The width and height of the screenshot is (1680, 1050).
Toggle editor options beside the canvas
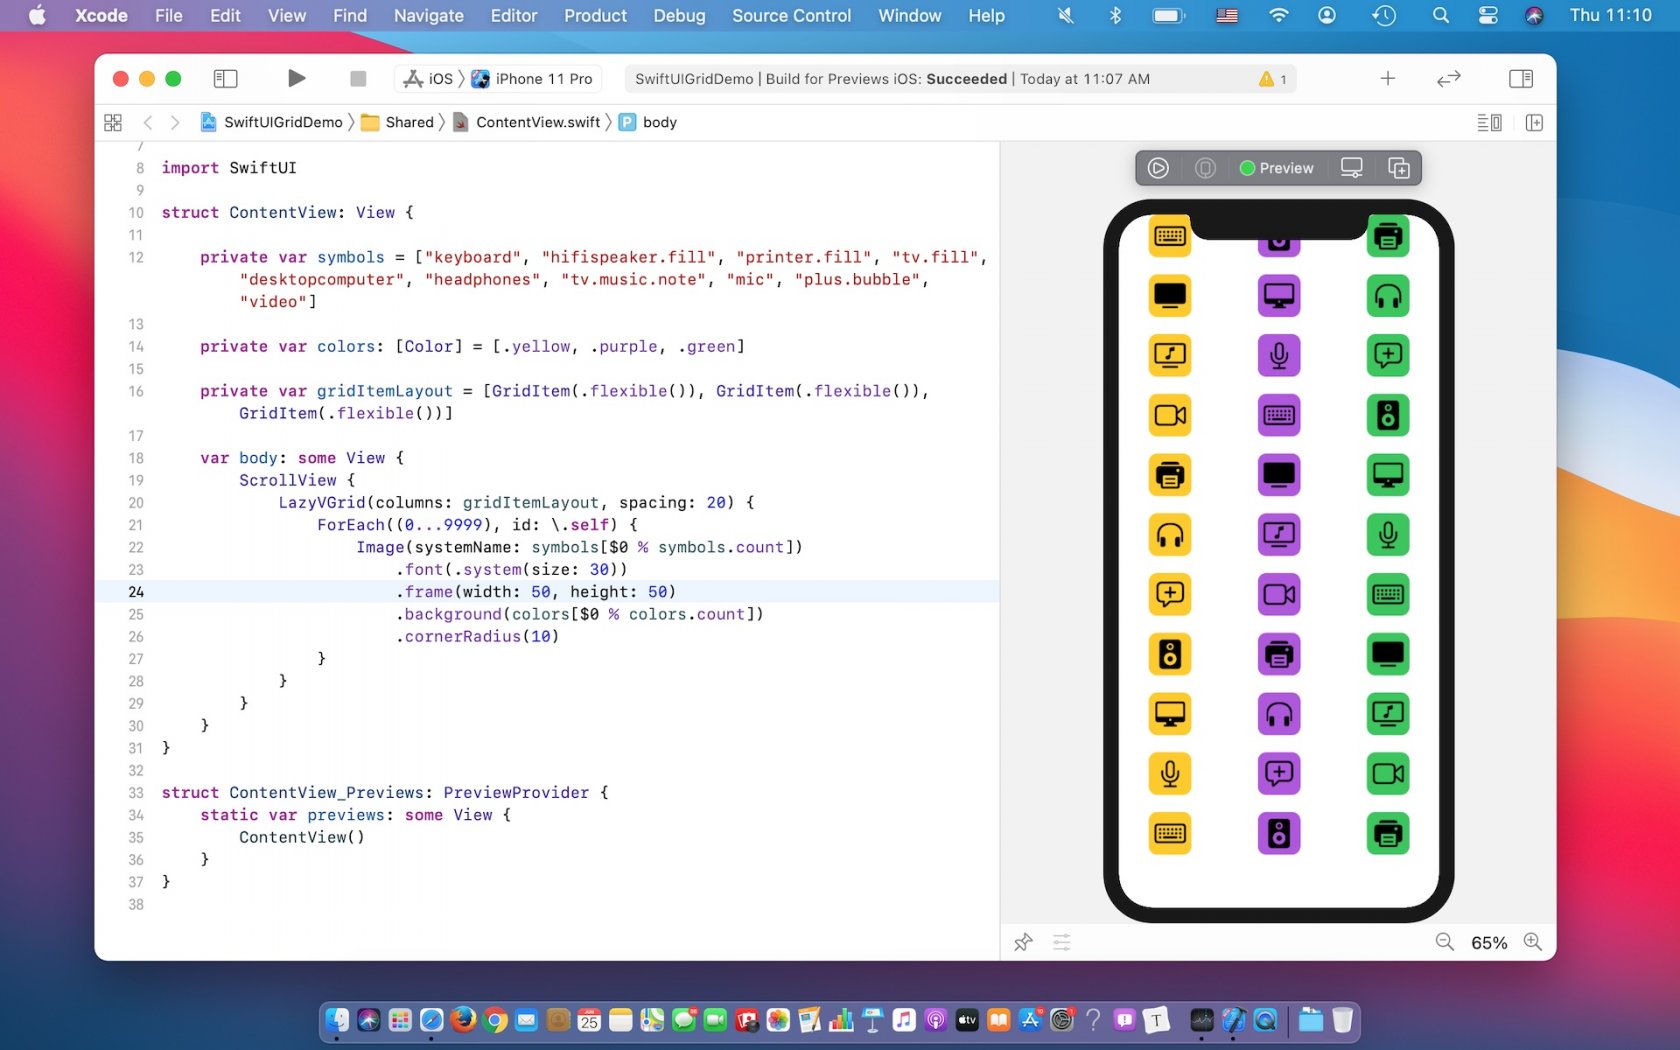[x=1489, y=122]
